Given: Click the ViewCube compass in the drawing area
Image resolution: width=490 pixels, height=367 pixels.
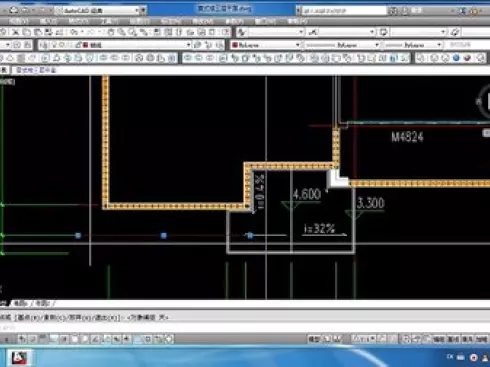Looking at the screenshot, I should click(484, 102).
